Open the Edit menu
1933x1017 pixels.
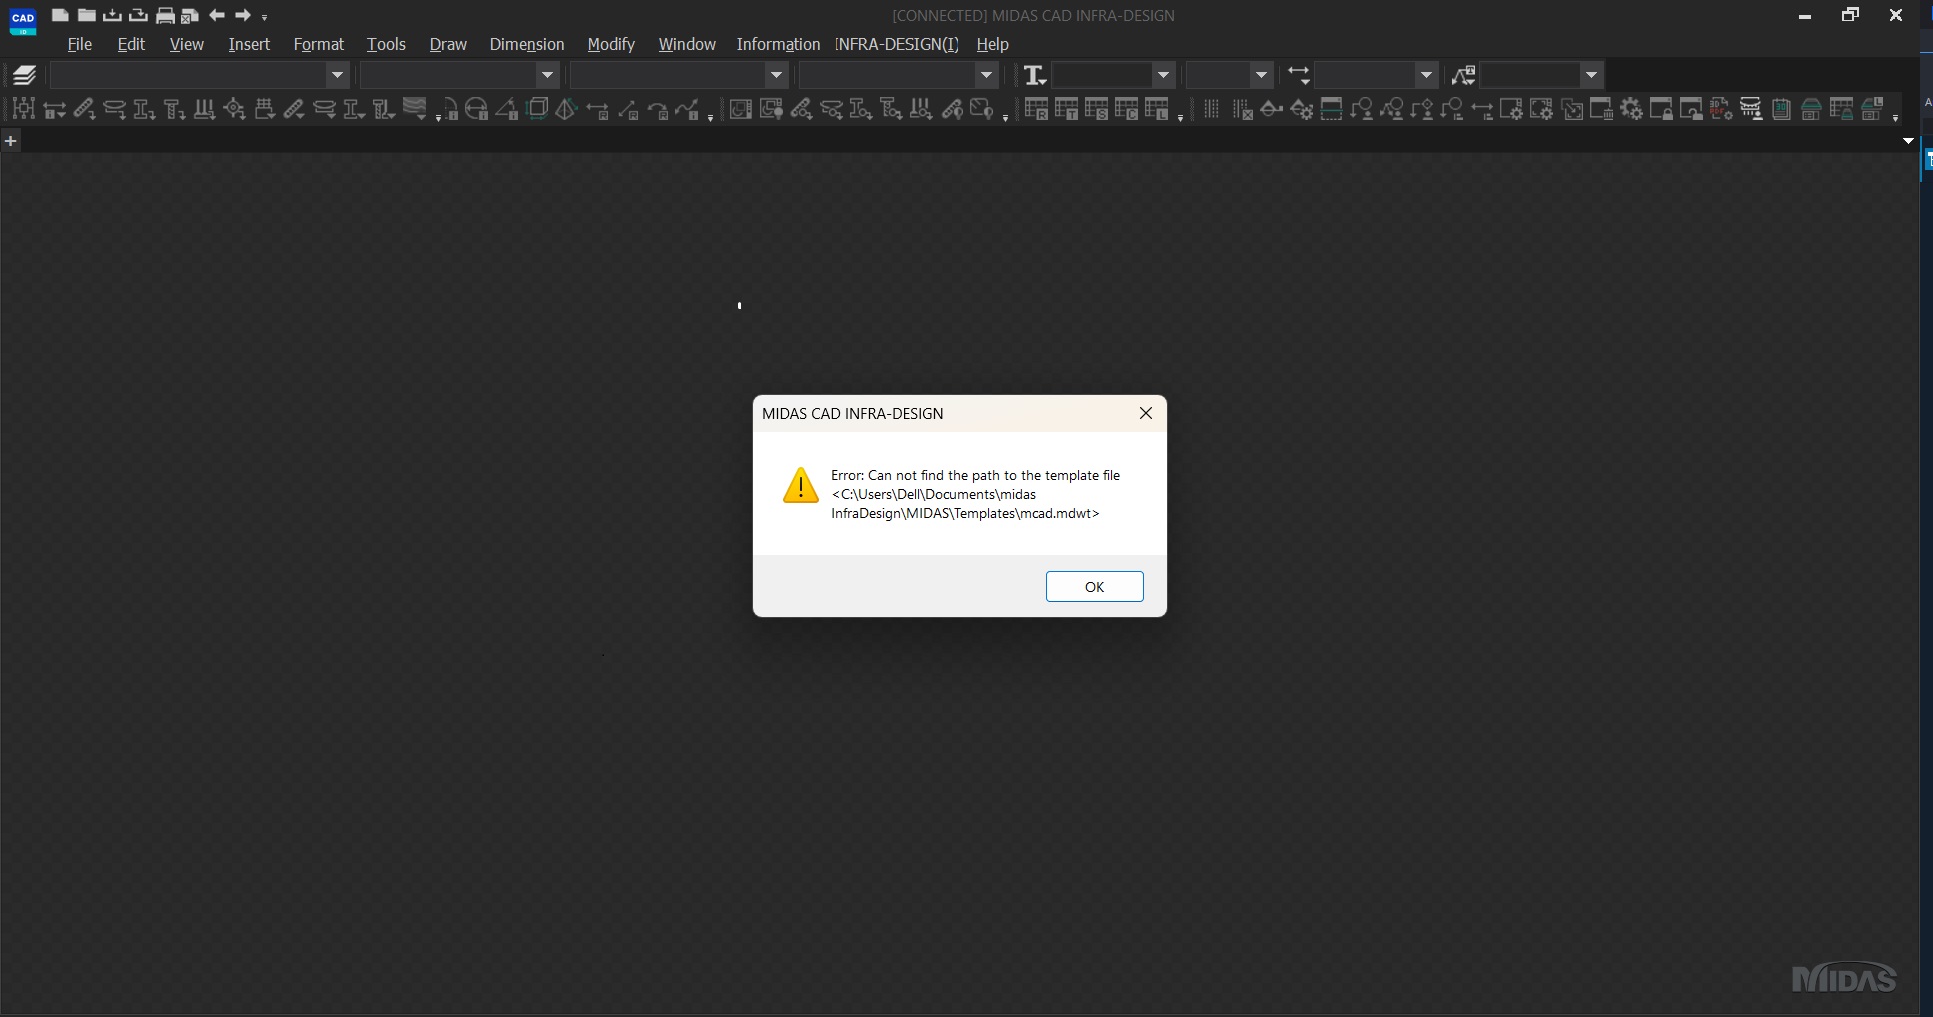(x=131, y=44)
